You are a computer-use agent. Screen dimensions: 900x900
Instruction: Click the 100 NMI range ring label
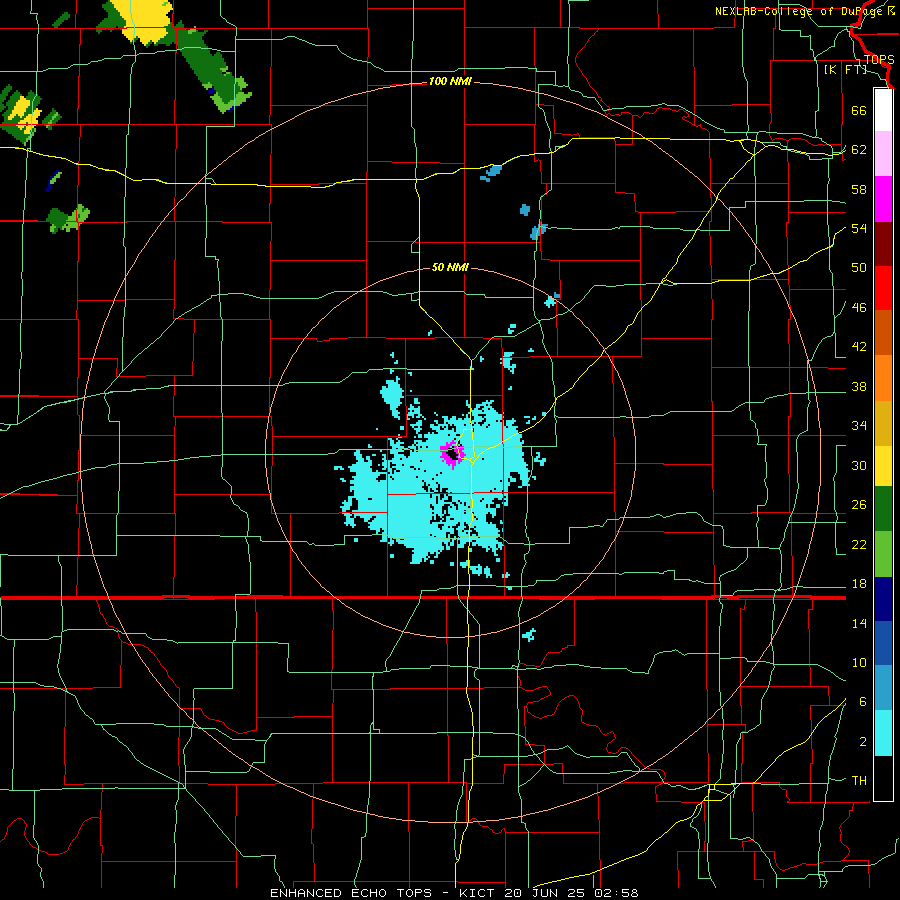(x=450, y=82)
